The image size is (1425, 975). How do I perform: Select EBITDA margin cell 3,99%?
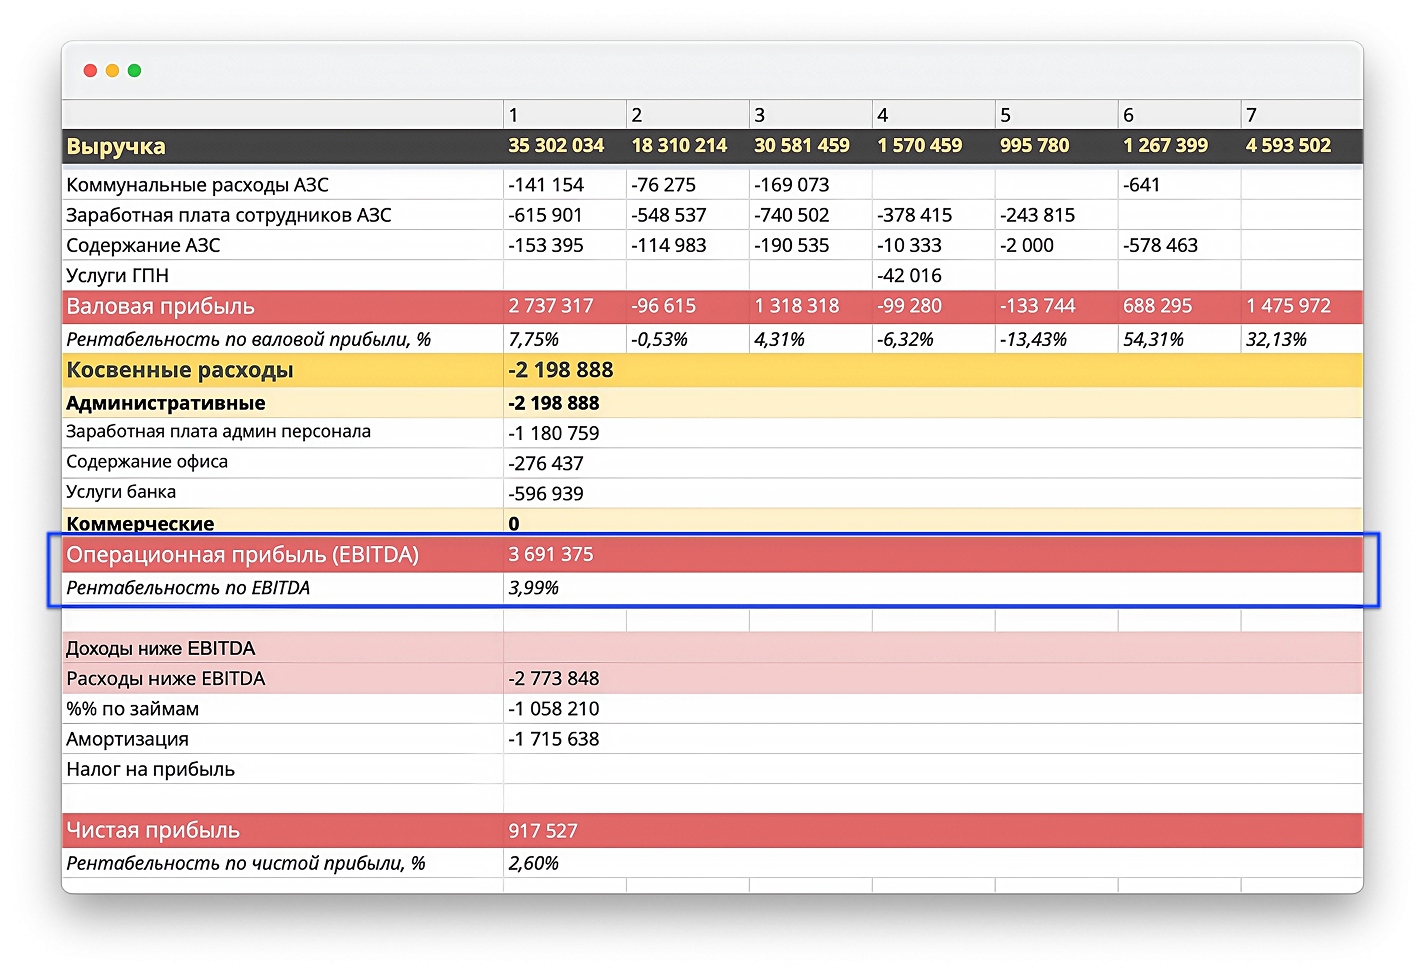533,588
